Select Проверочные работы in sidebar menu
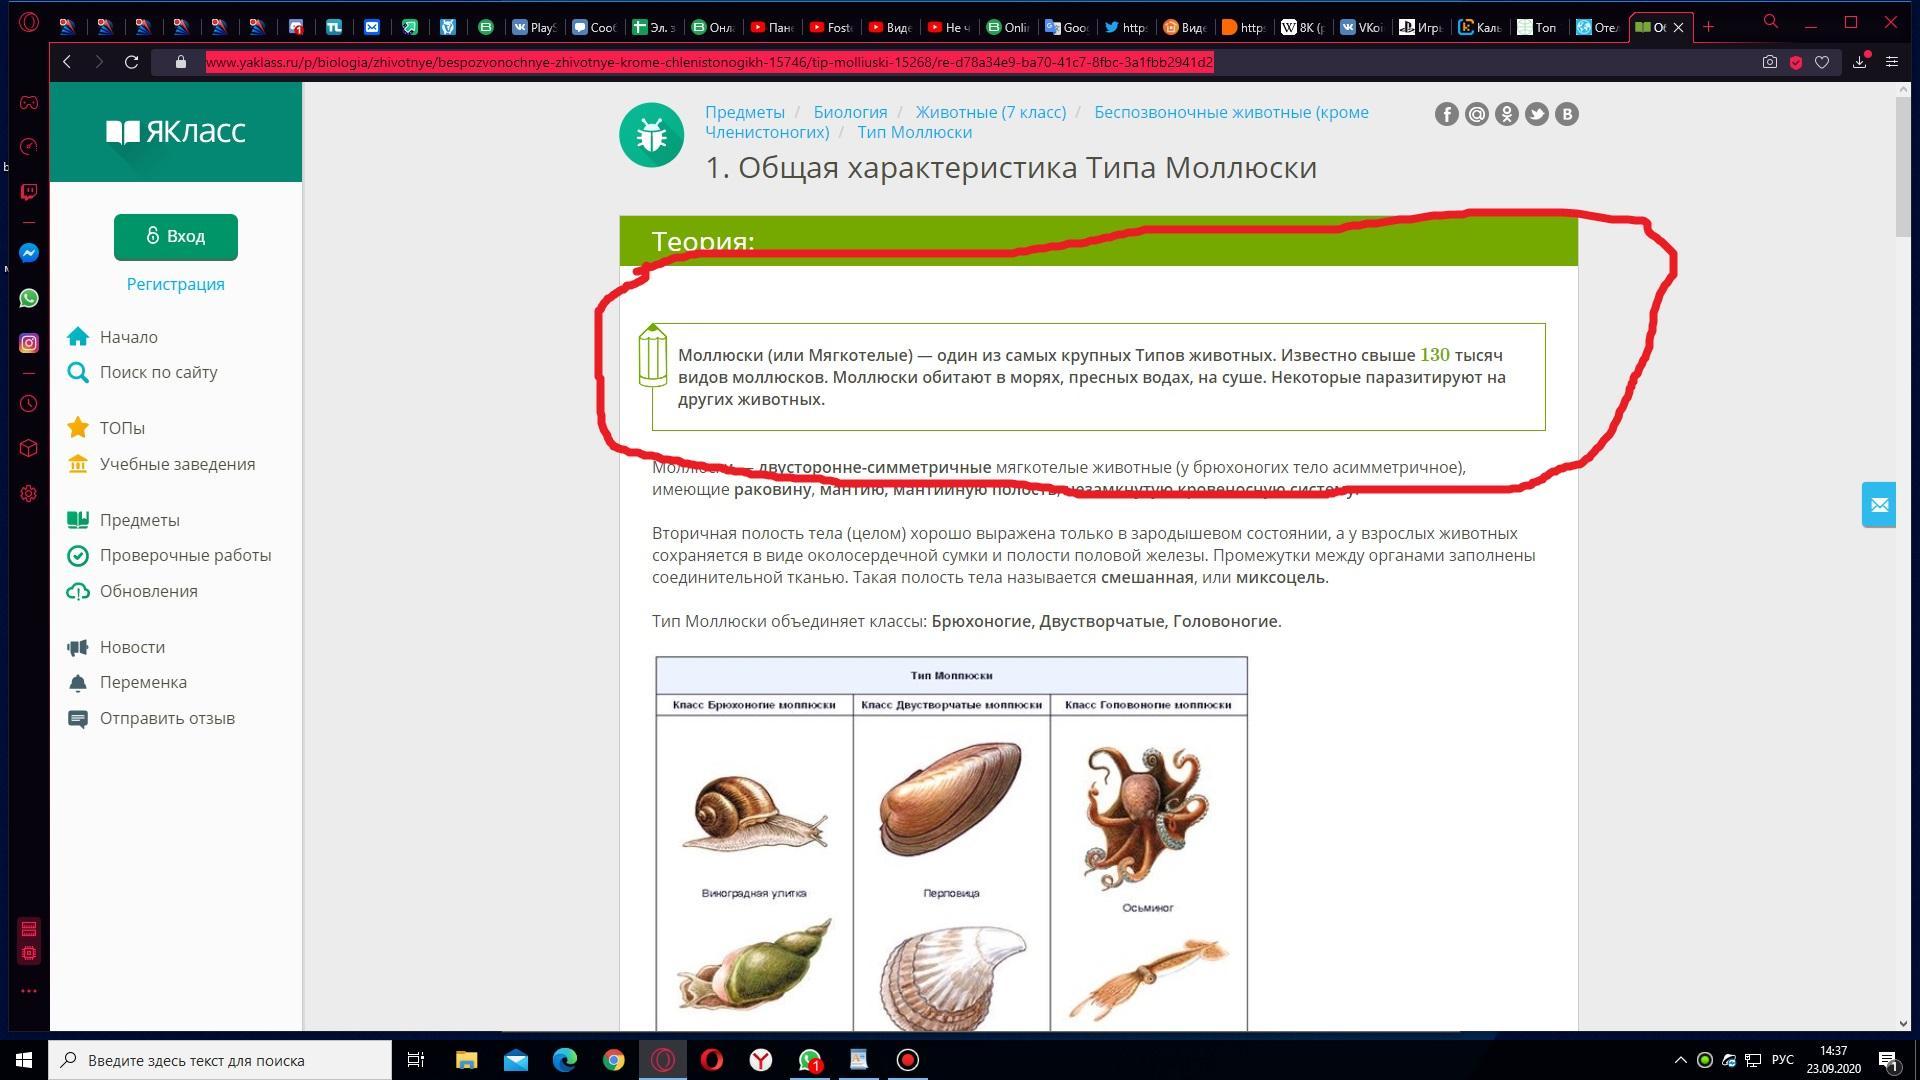 click(x=185, y=555)
